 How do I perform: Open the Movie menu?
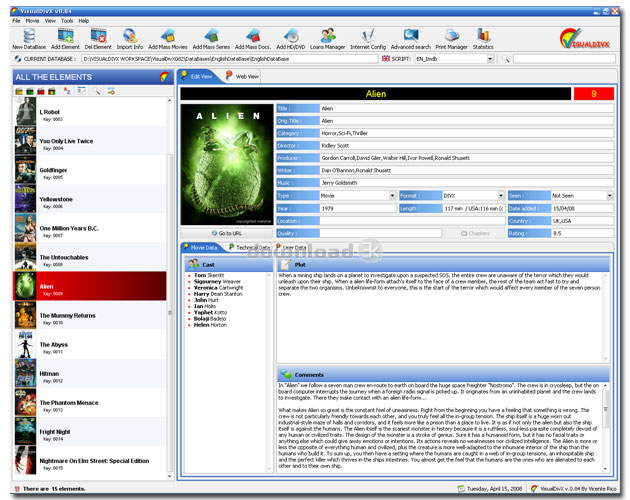click(33, 21)
